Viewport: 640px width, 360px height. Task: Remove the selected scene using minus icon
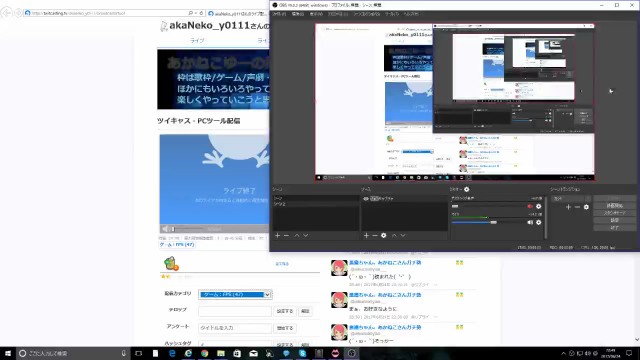[286, 236]
